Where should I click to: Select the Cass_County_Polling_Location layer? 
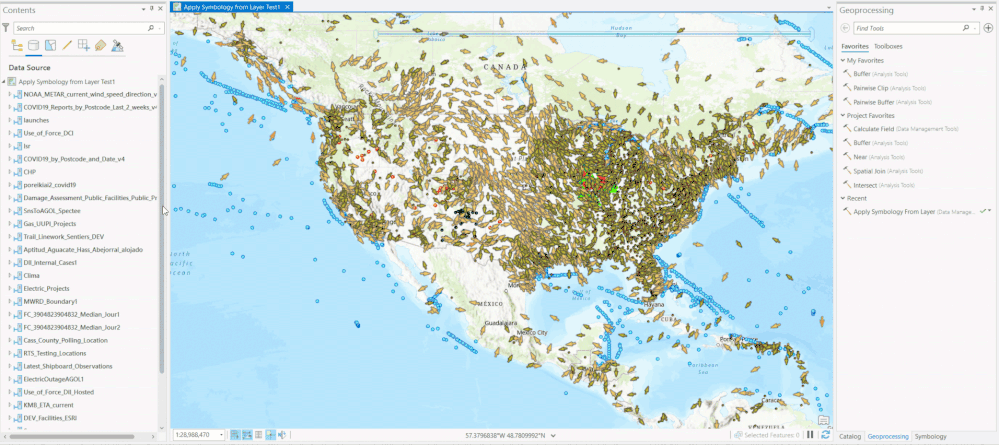[x=66, y=340]
